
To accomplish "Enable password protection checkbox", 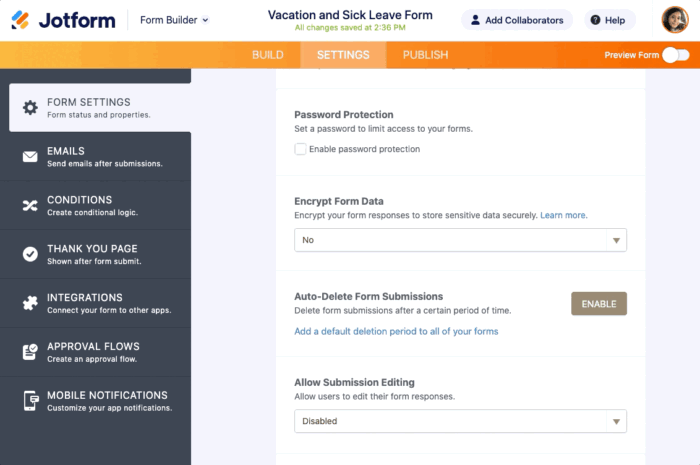I will [300, 149].
